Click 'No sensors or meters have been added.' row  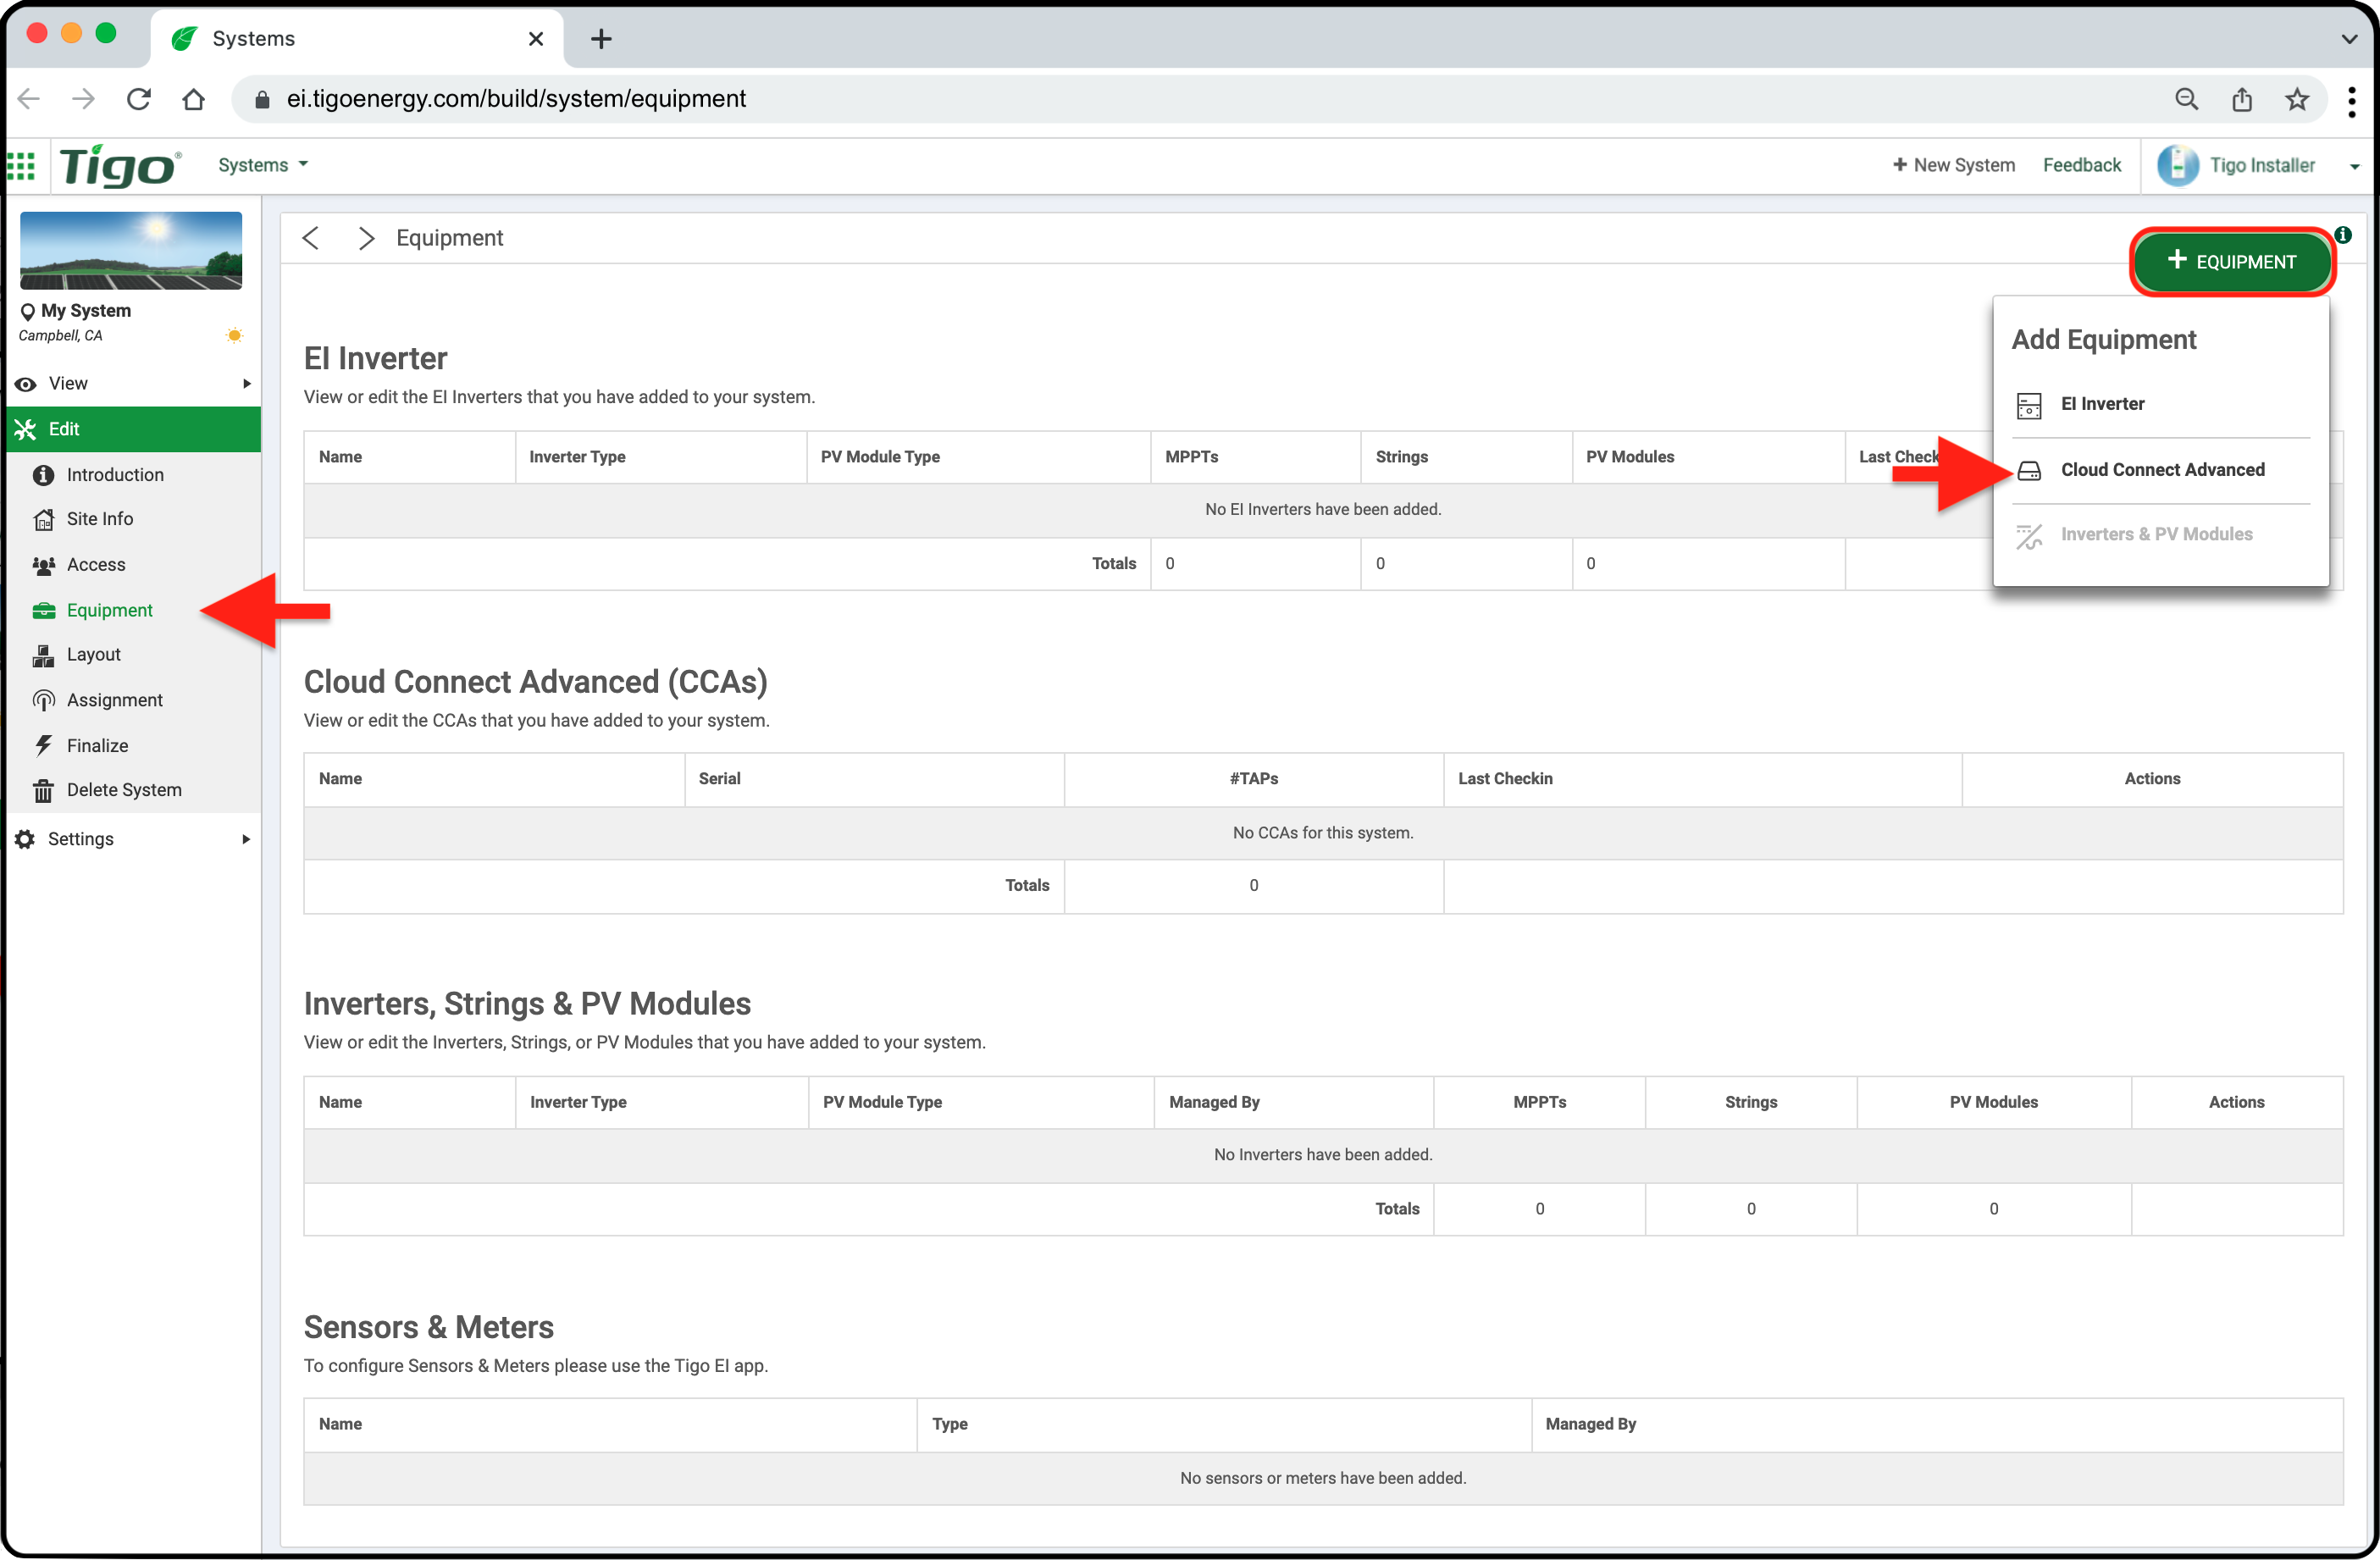[1323, 1479]
